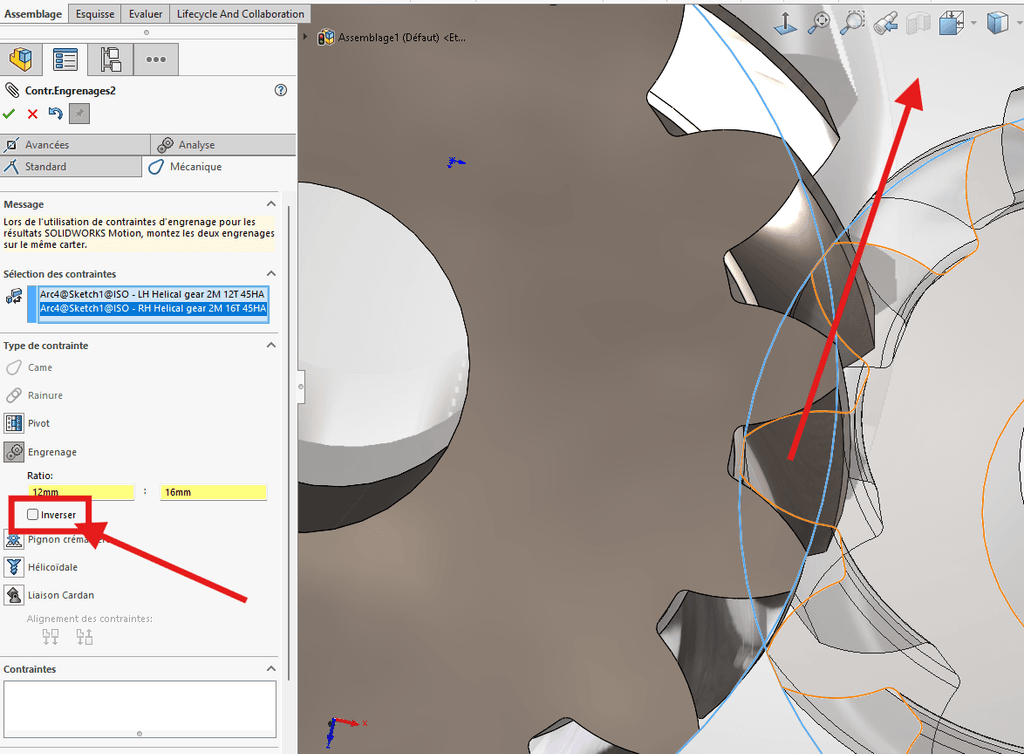The image size is (1024, 754).
Task: Click the Zoom to Fit icon
Action: pos(818,23)
